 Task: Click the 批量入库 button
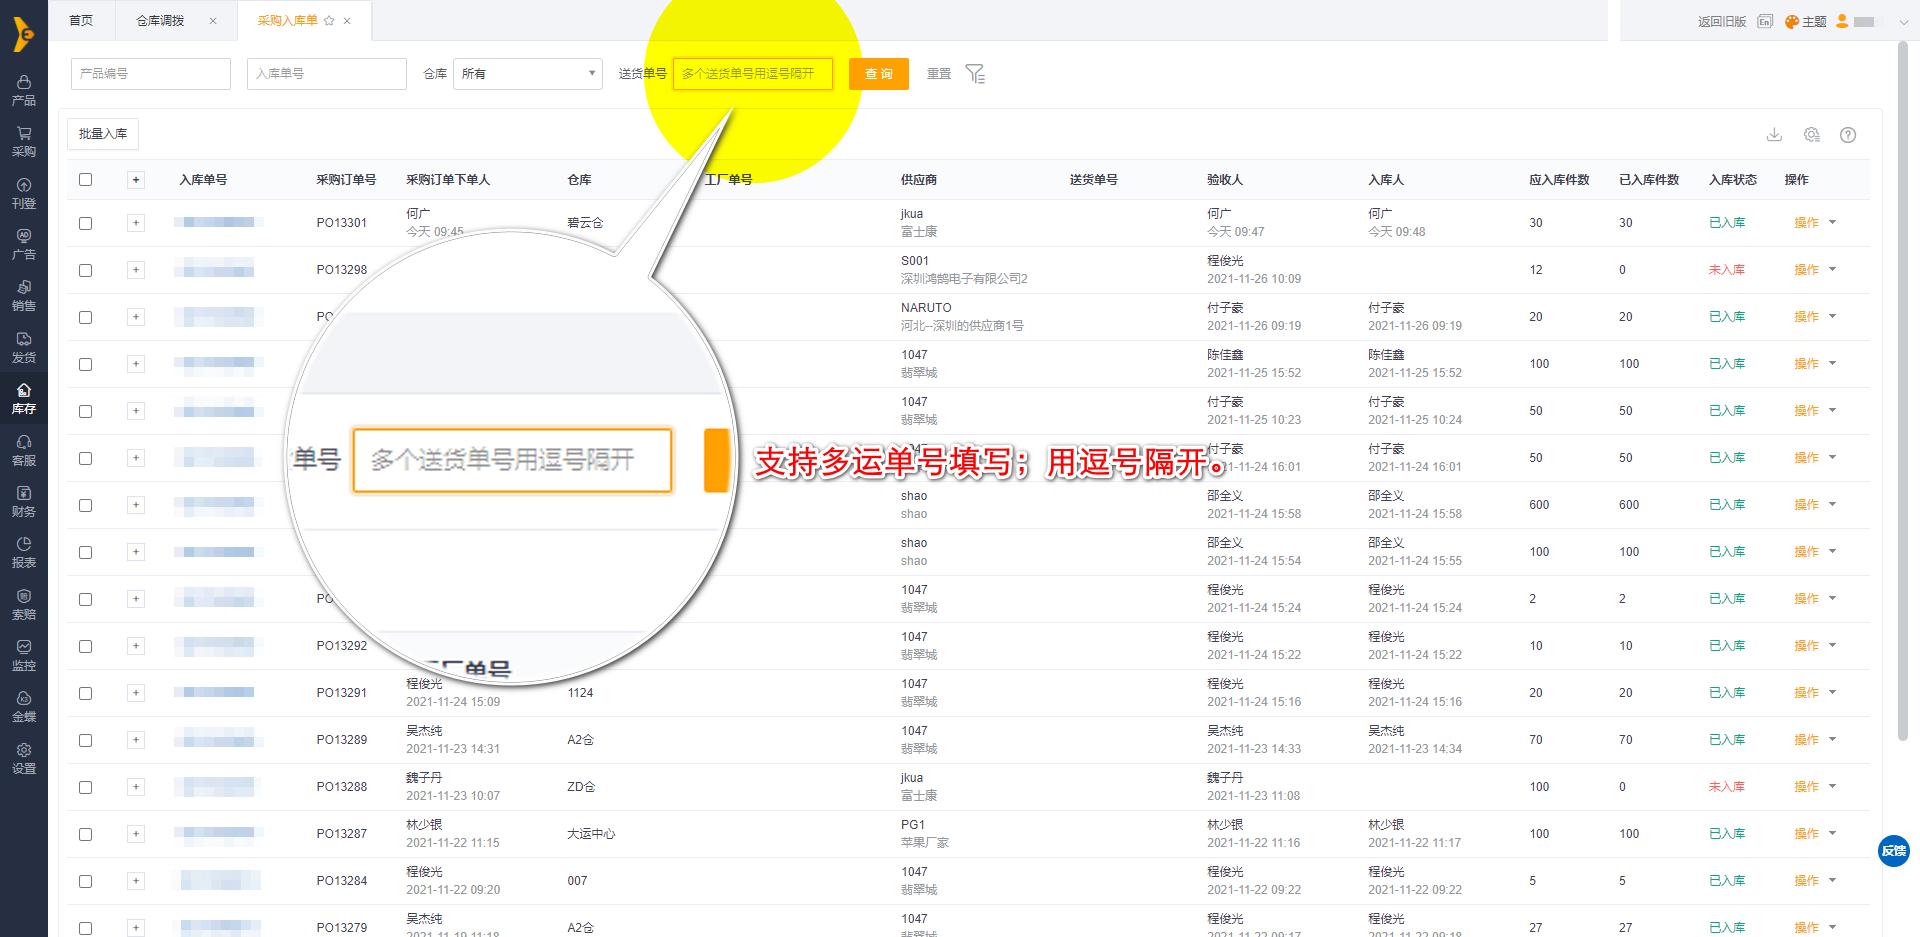[103, 134]
